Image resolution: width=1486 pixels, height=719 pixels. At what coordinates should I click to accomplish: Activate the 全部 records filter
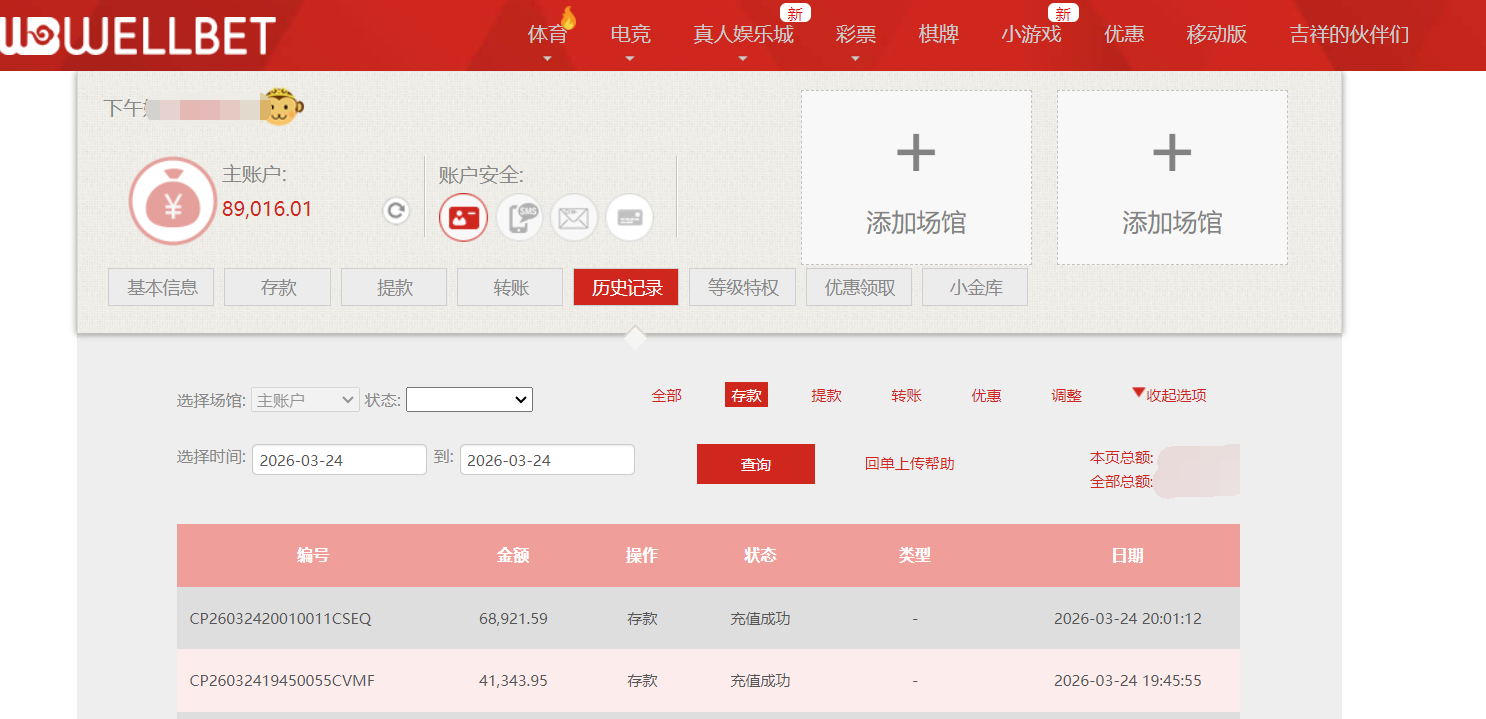tap(666, 394)
